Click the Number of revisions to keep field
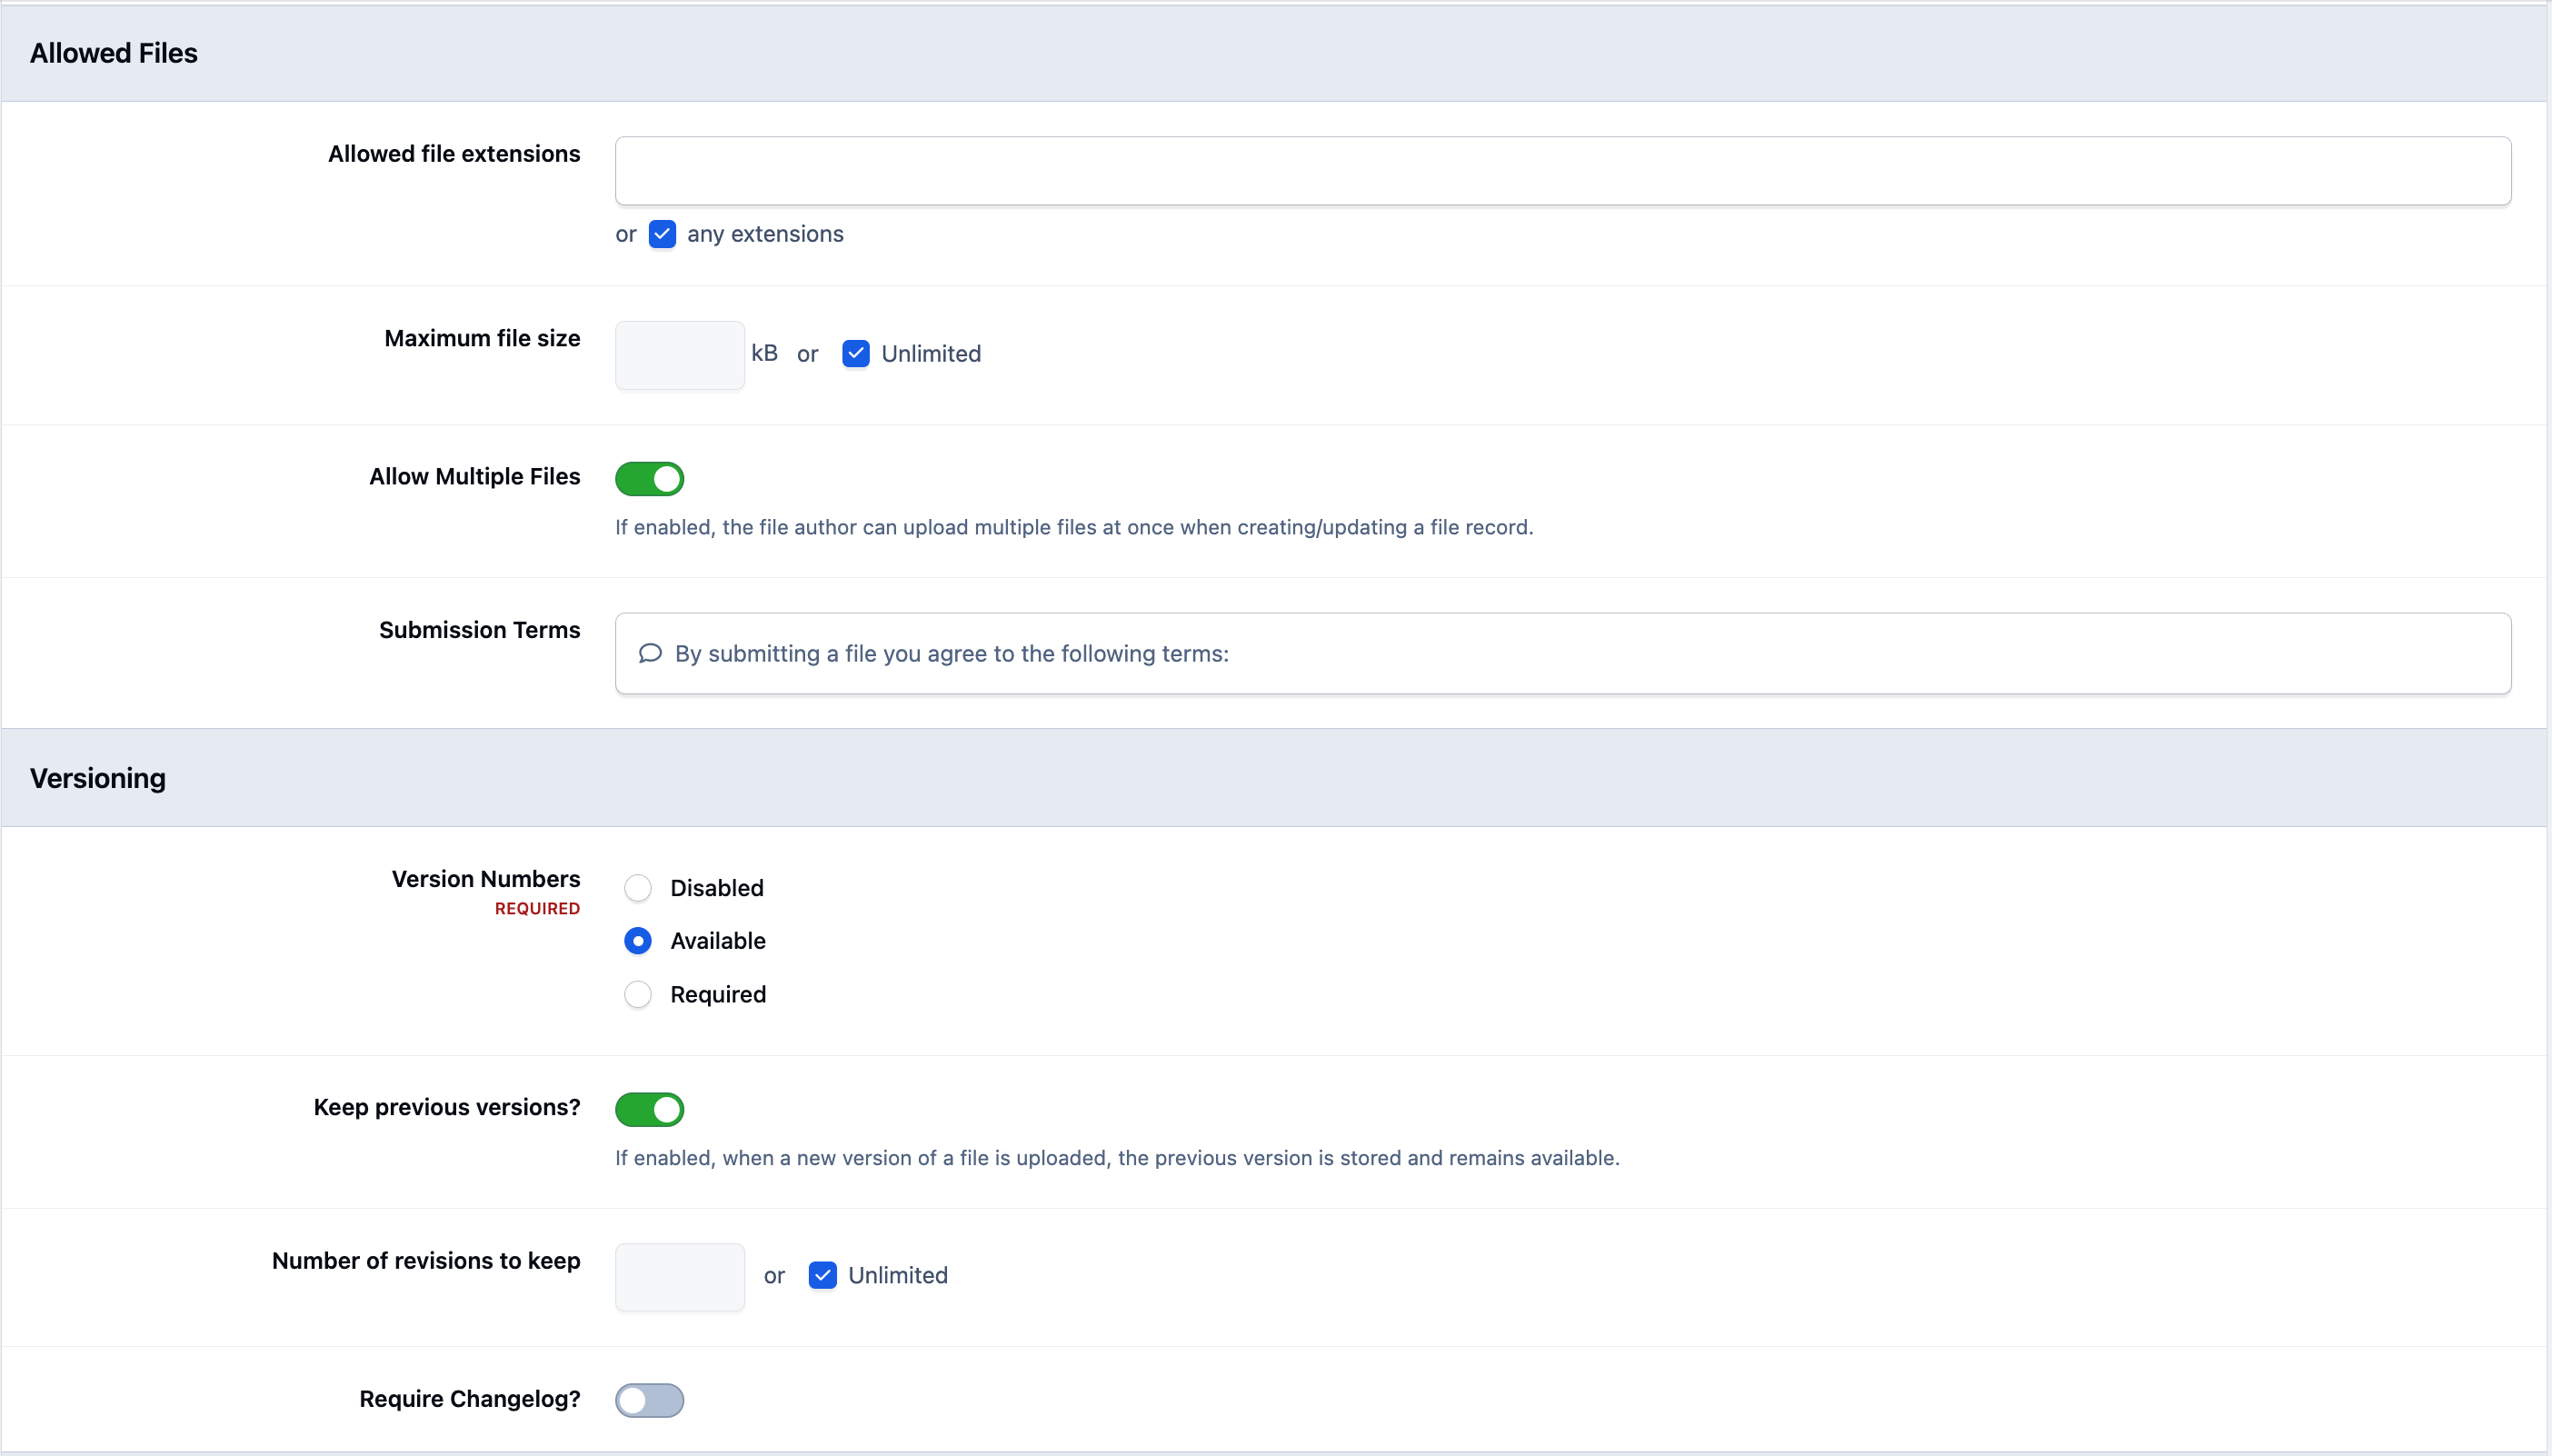 click(679, 1277)
